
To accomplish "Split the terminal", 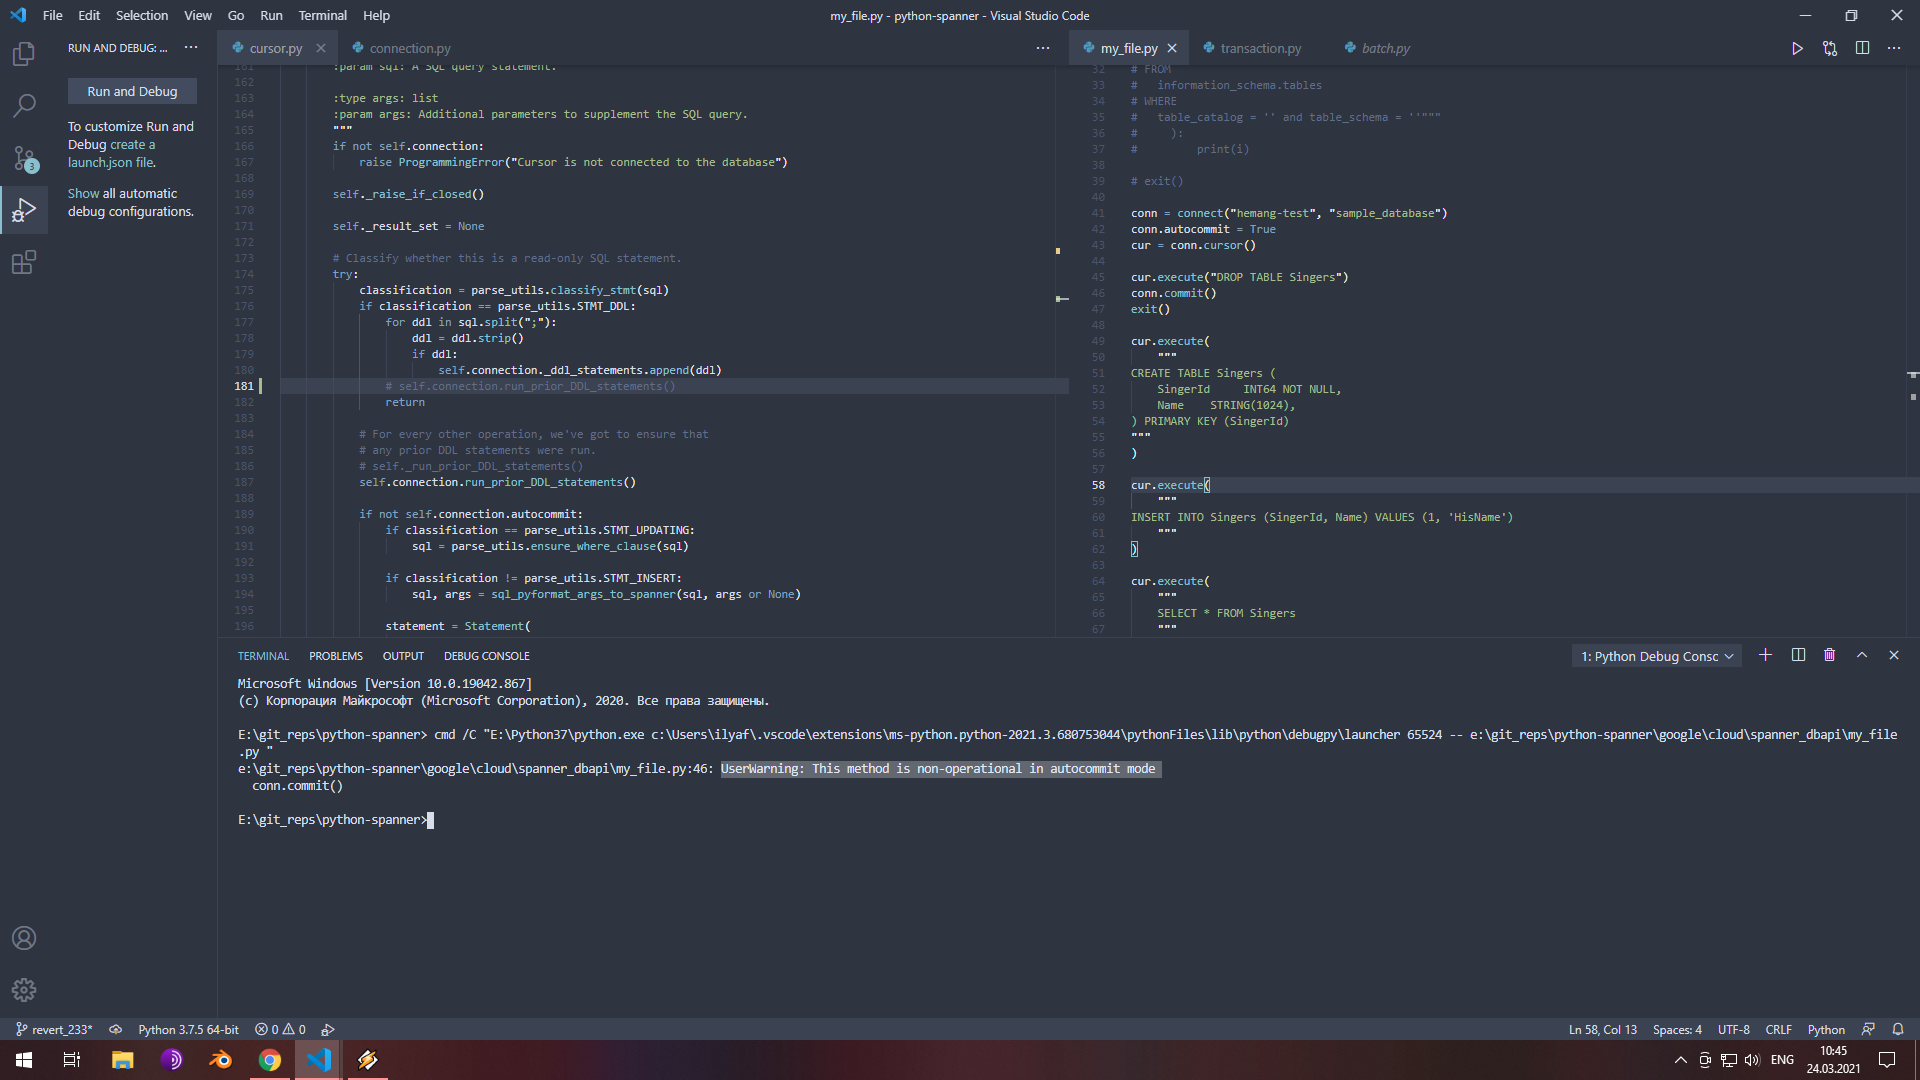I will (1798, 655).
